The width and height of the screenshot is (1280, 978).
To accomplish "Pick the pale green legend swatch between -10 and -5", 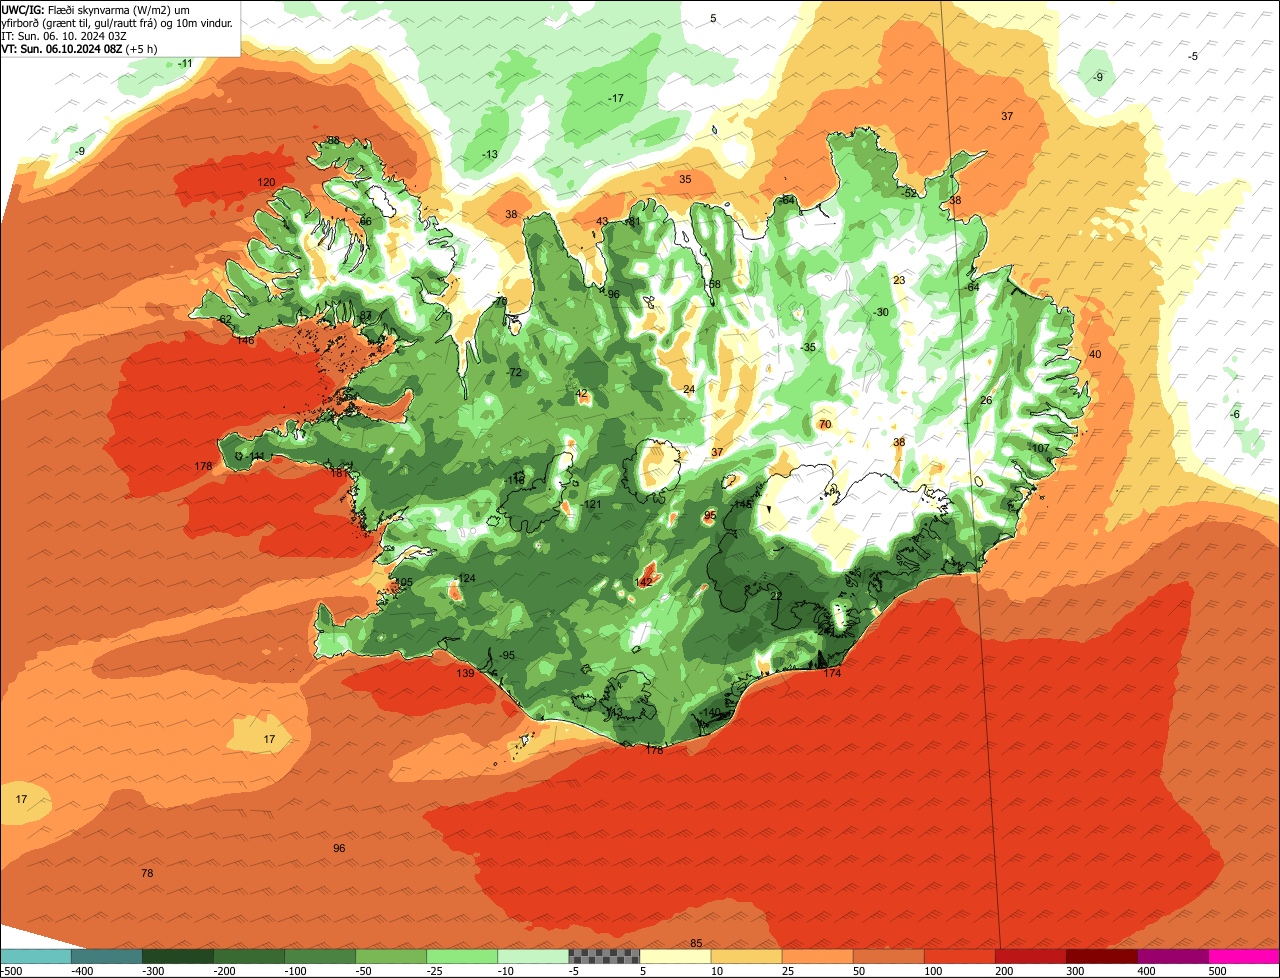I will pos(533,956).
